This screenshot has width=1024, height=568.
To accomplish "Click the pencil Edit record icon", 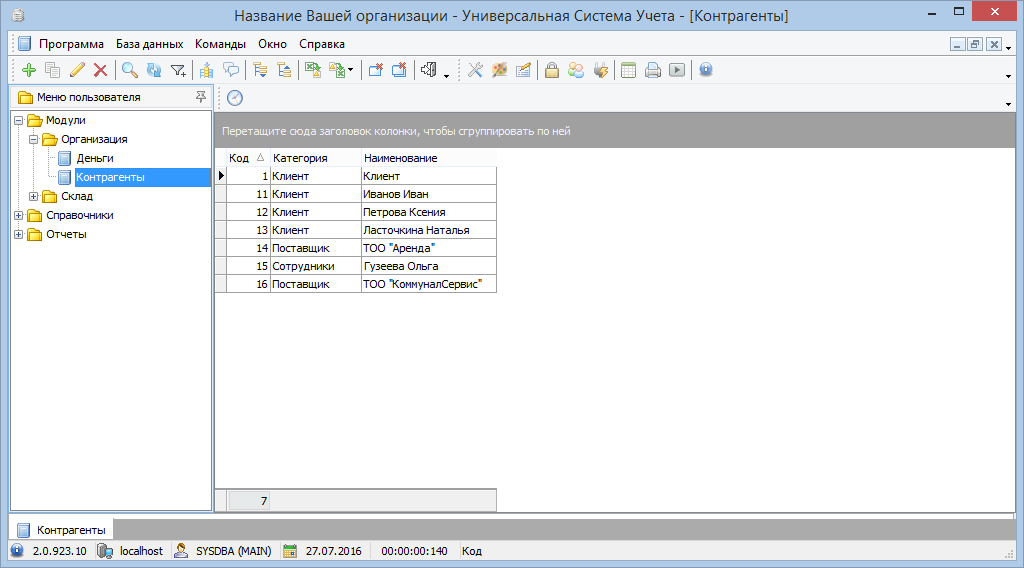I will click(x=77, y=70).
